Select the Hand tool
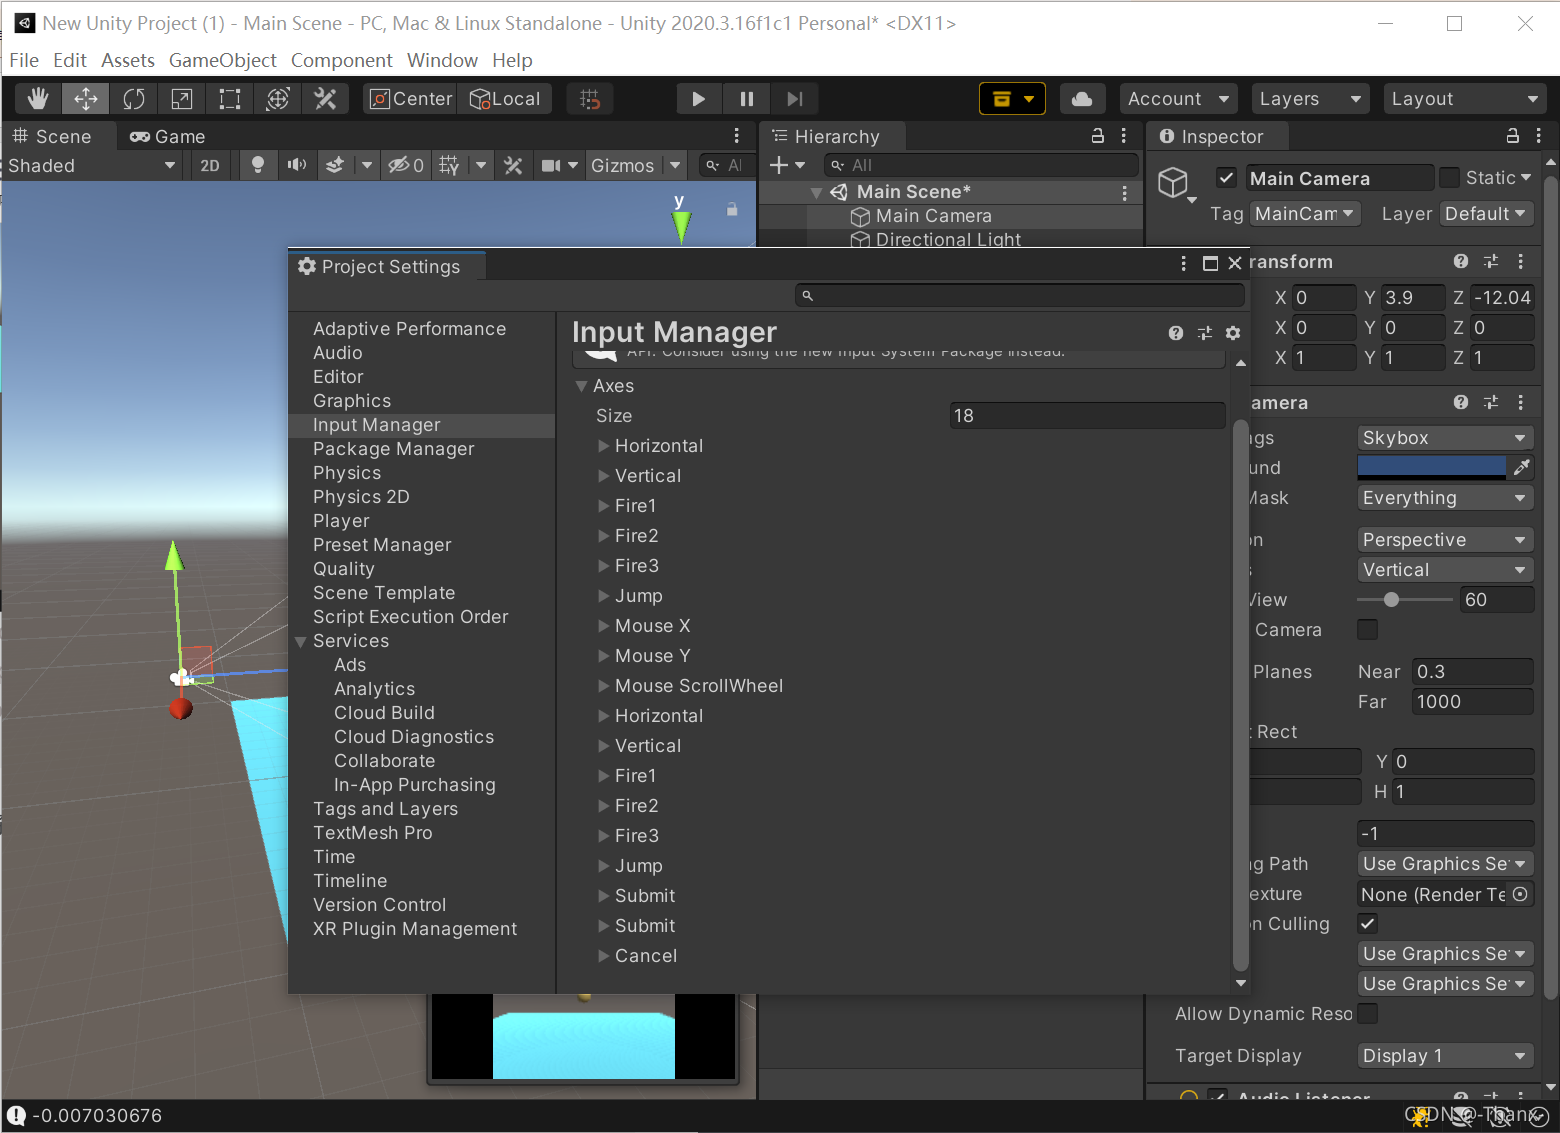1560x1133 pixels. pyautogui.click(x=38, y=99)
